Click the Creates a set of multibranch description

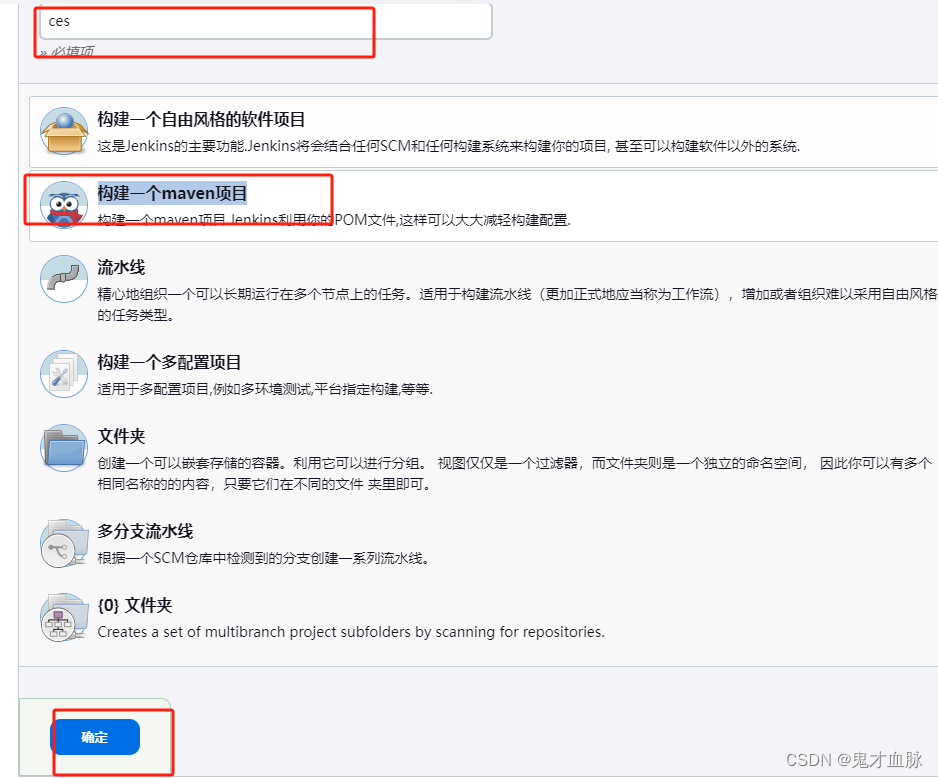pos(351,632)
